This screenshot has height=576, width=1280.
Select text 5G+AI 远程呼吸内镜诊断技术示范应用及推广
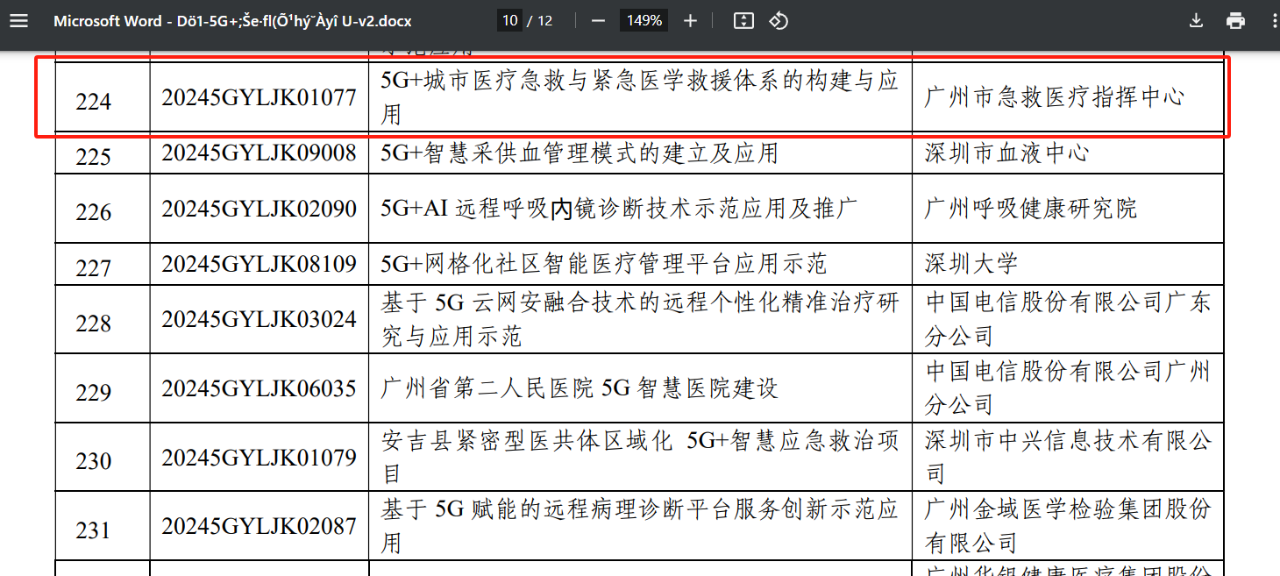coord(619,209)
